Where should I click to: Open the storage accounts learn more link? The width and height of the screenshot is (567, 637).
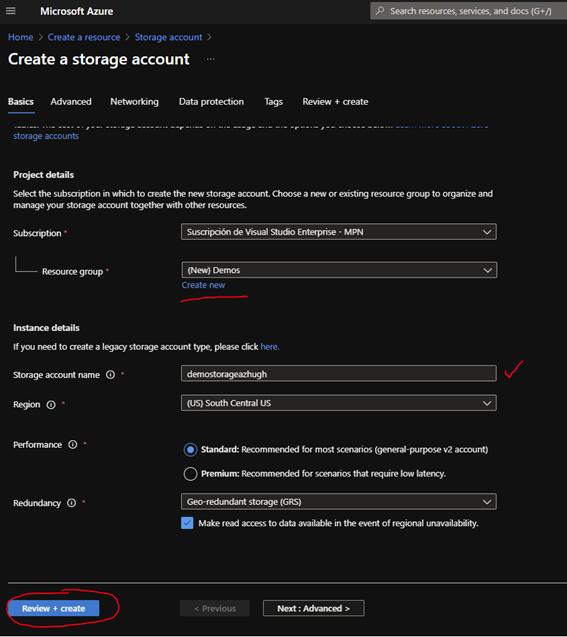pyautogui.click(x=46, y=136)
